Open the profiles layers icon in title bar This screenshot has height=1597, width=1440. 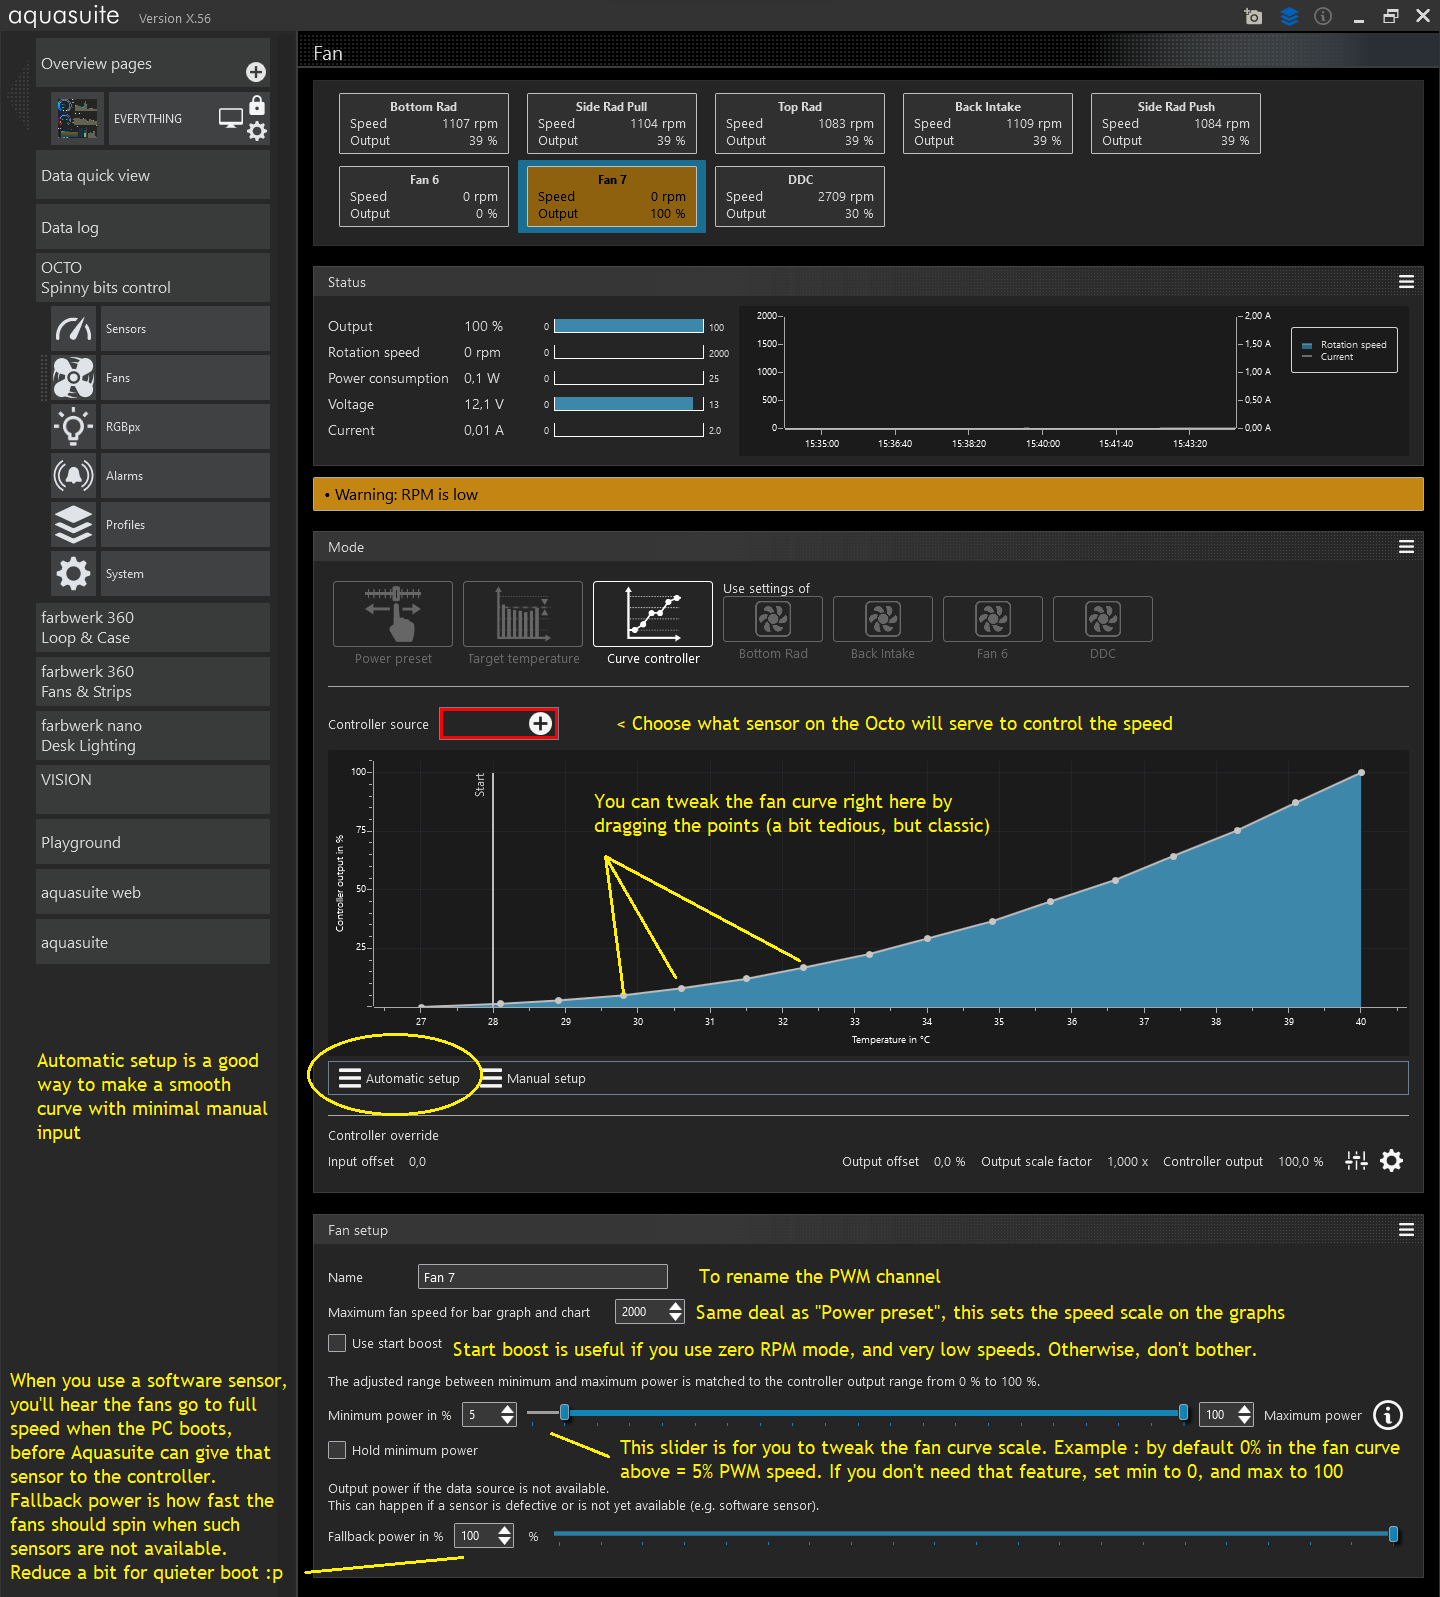(x=1289, y=16)
